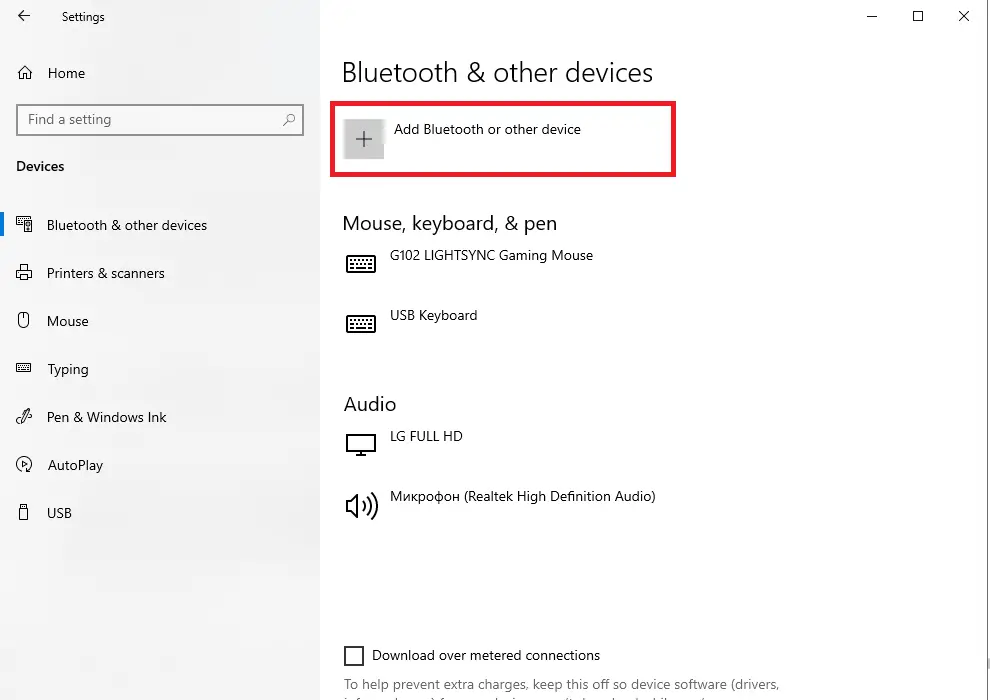This screenshot has height=700, width=990.
Task: Select the G102 LIGHTSYNC keyboard icon
Action: pos(361,263)
